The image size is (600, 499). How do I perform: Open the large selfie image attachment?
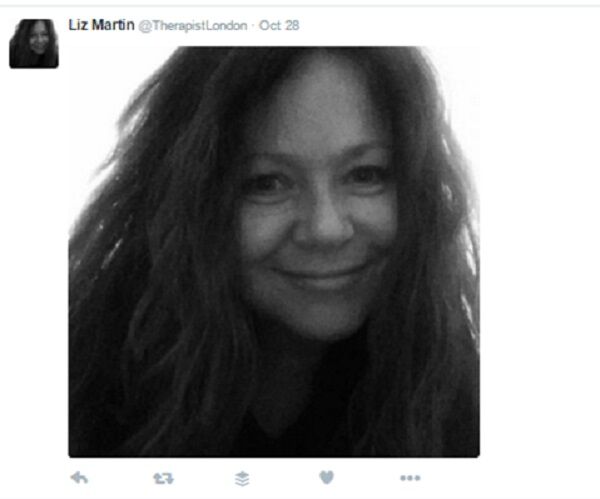274,252
